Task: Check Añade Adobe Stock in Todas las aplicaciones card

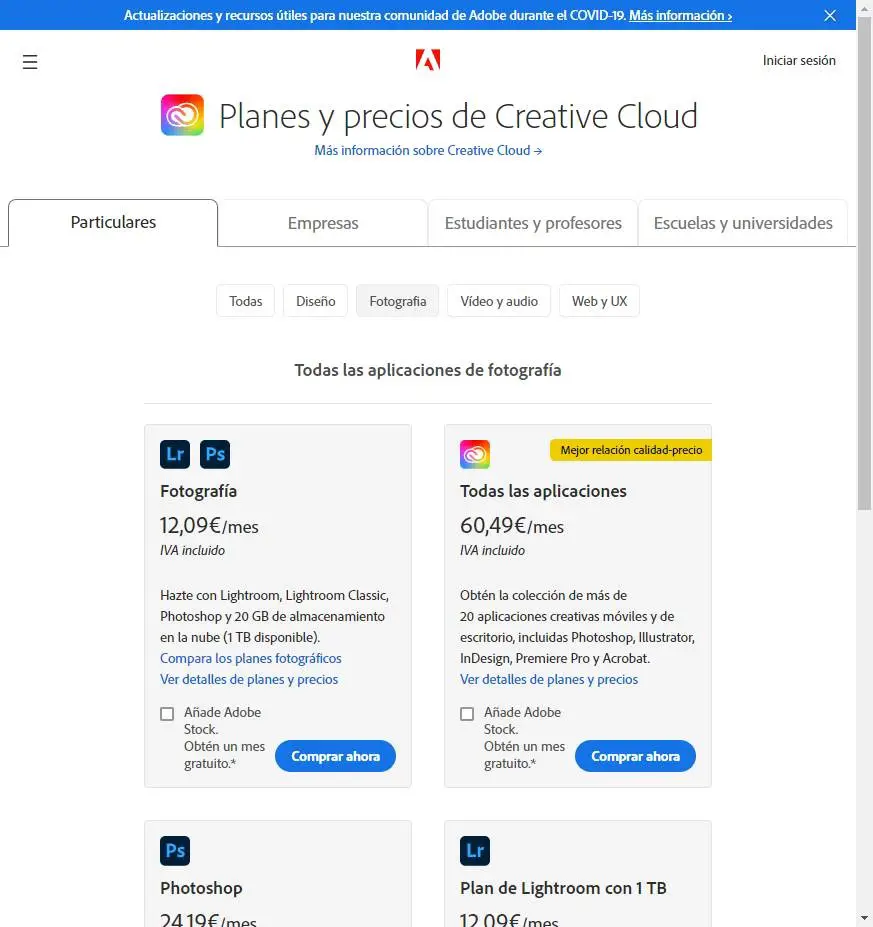Action: point(467,714)
